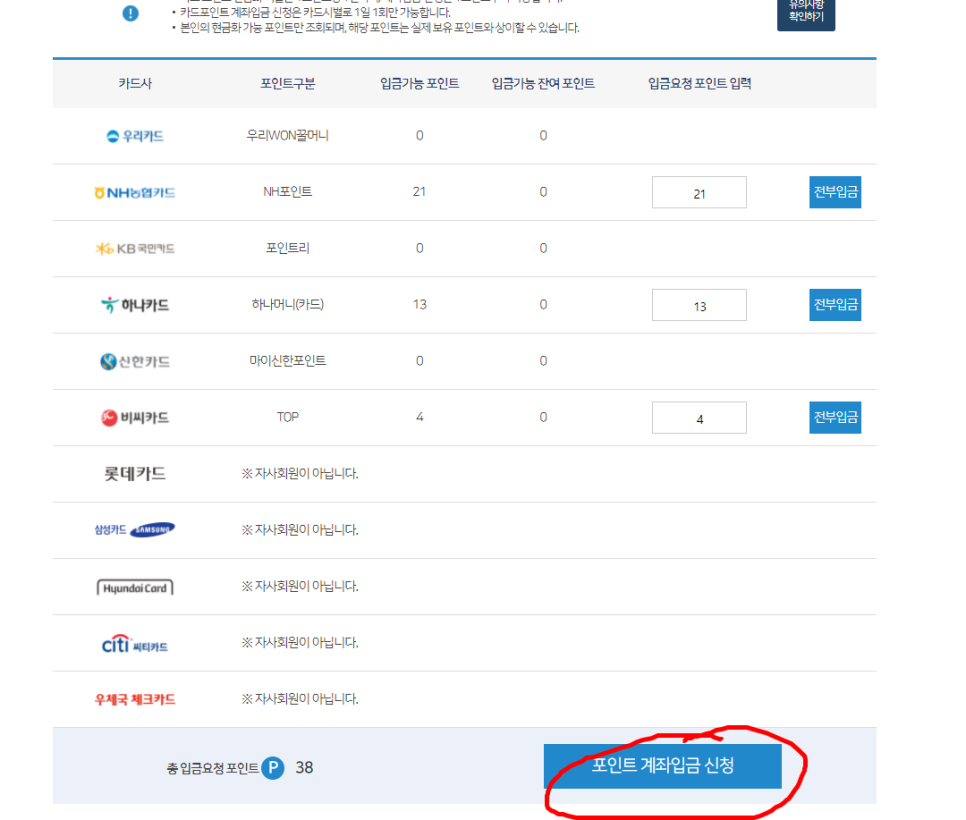The image size is (966, 820).
Task: Click the 우체국 체크카드 logo
Action: [x=135, y=699]
